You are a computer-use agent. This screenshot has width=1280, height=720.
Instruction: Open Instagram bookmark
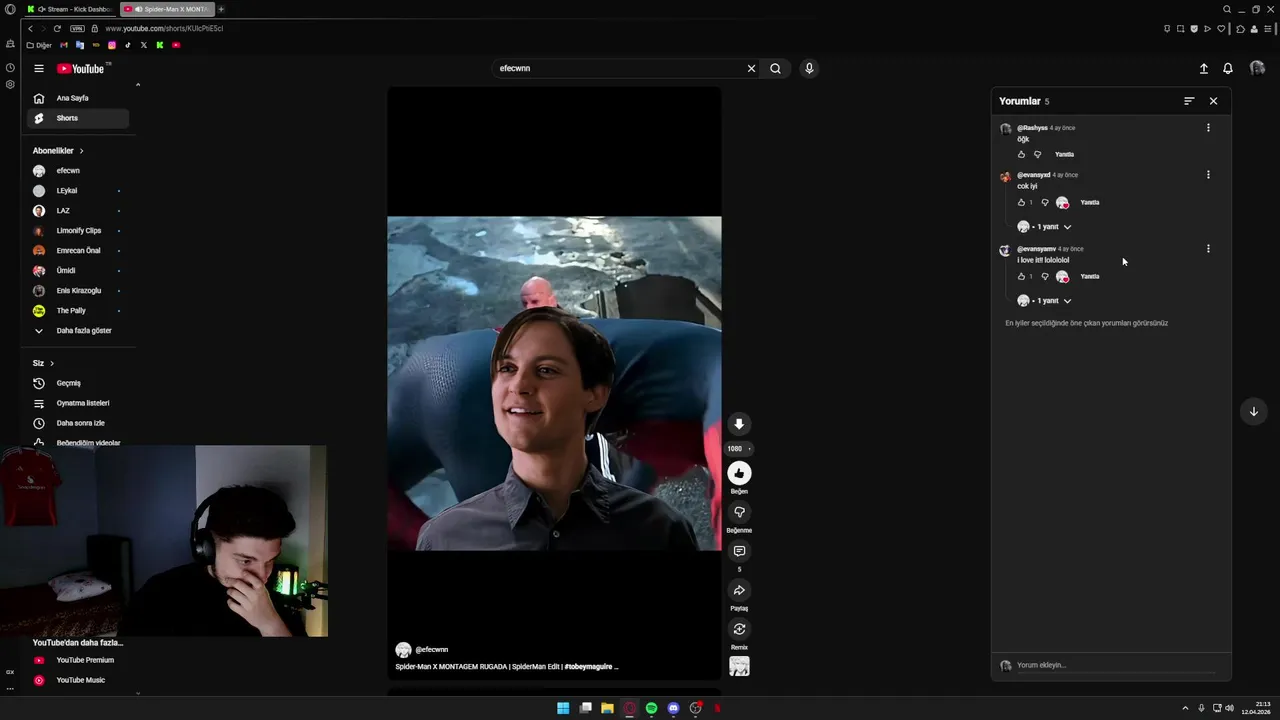(x=112, y=45)
